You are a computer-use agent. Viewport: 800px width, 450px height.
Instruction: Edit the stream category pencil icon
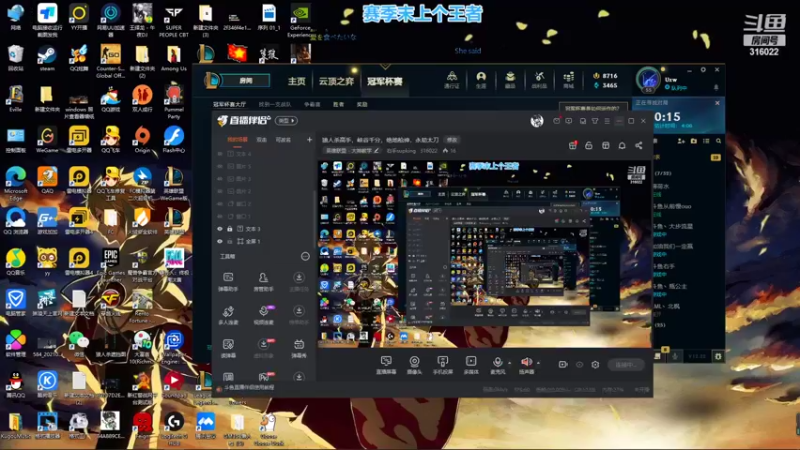tap(377, 151)
